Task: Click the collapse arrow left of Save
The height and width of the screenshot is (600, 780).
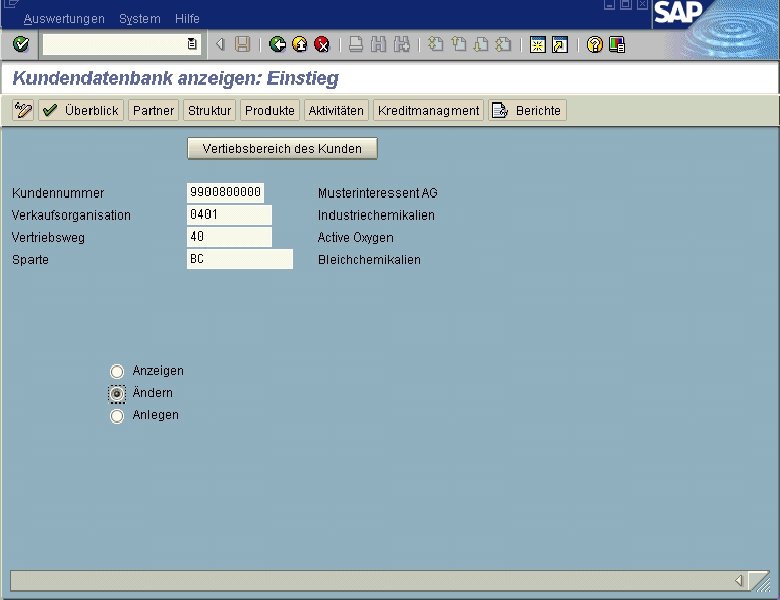Action: (x=220, y=44)
